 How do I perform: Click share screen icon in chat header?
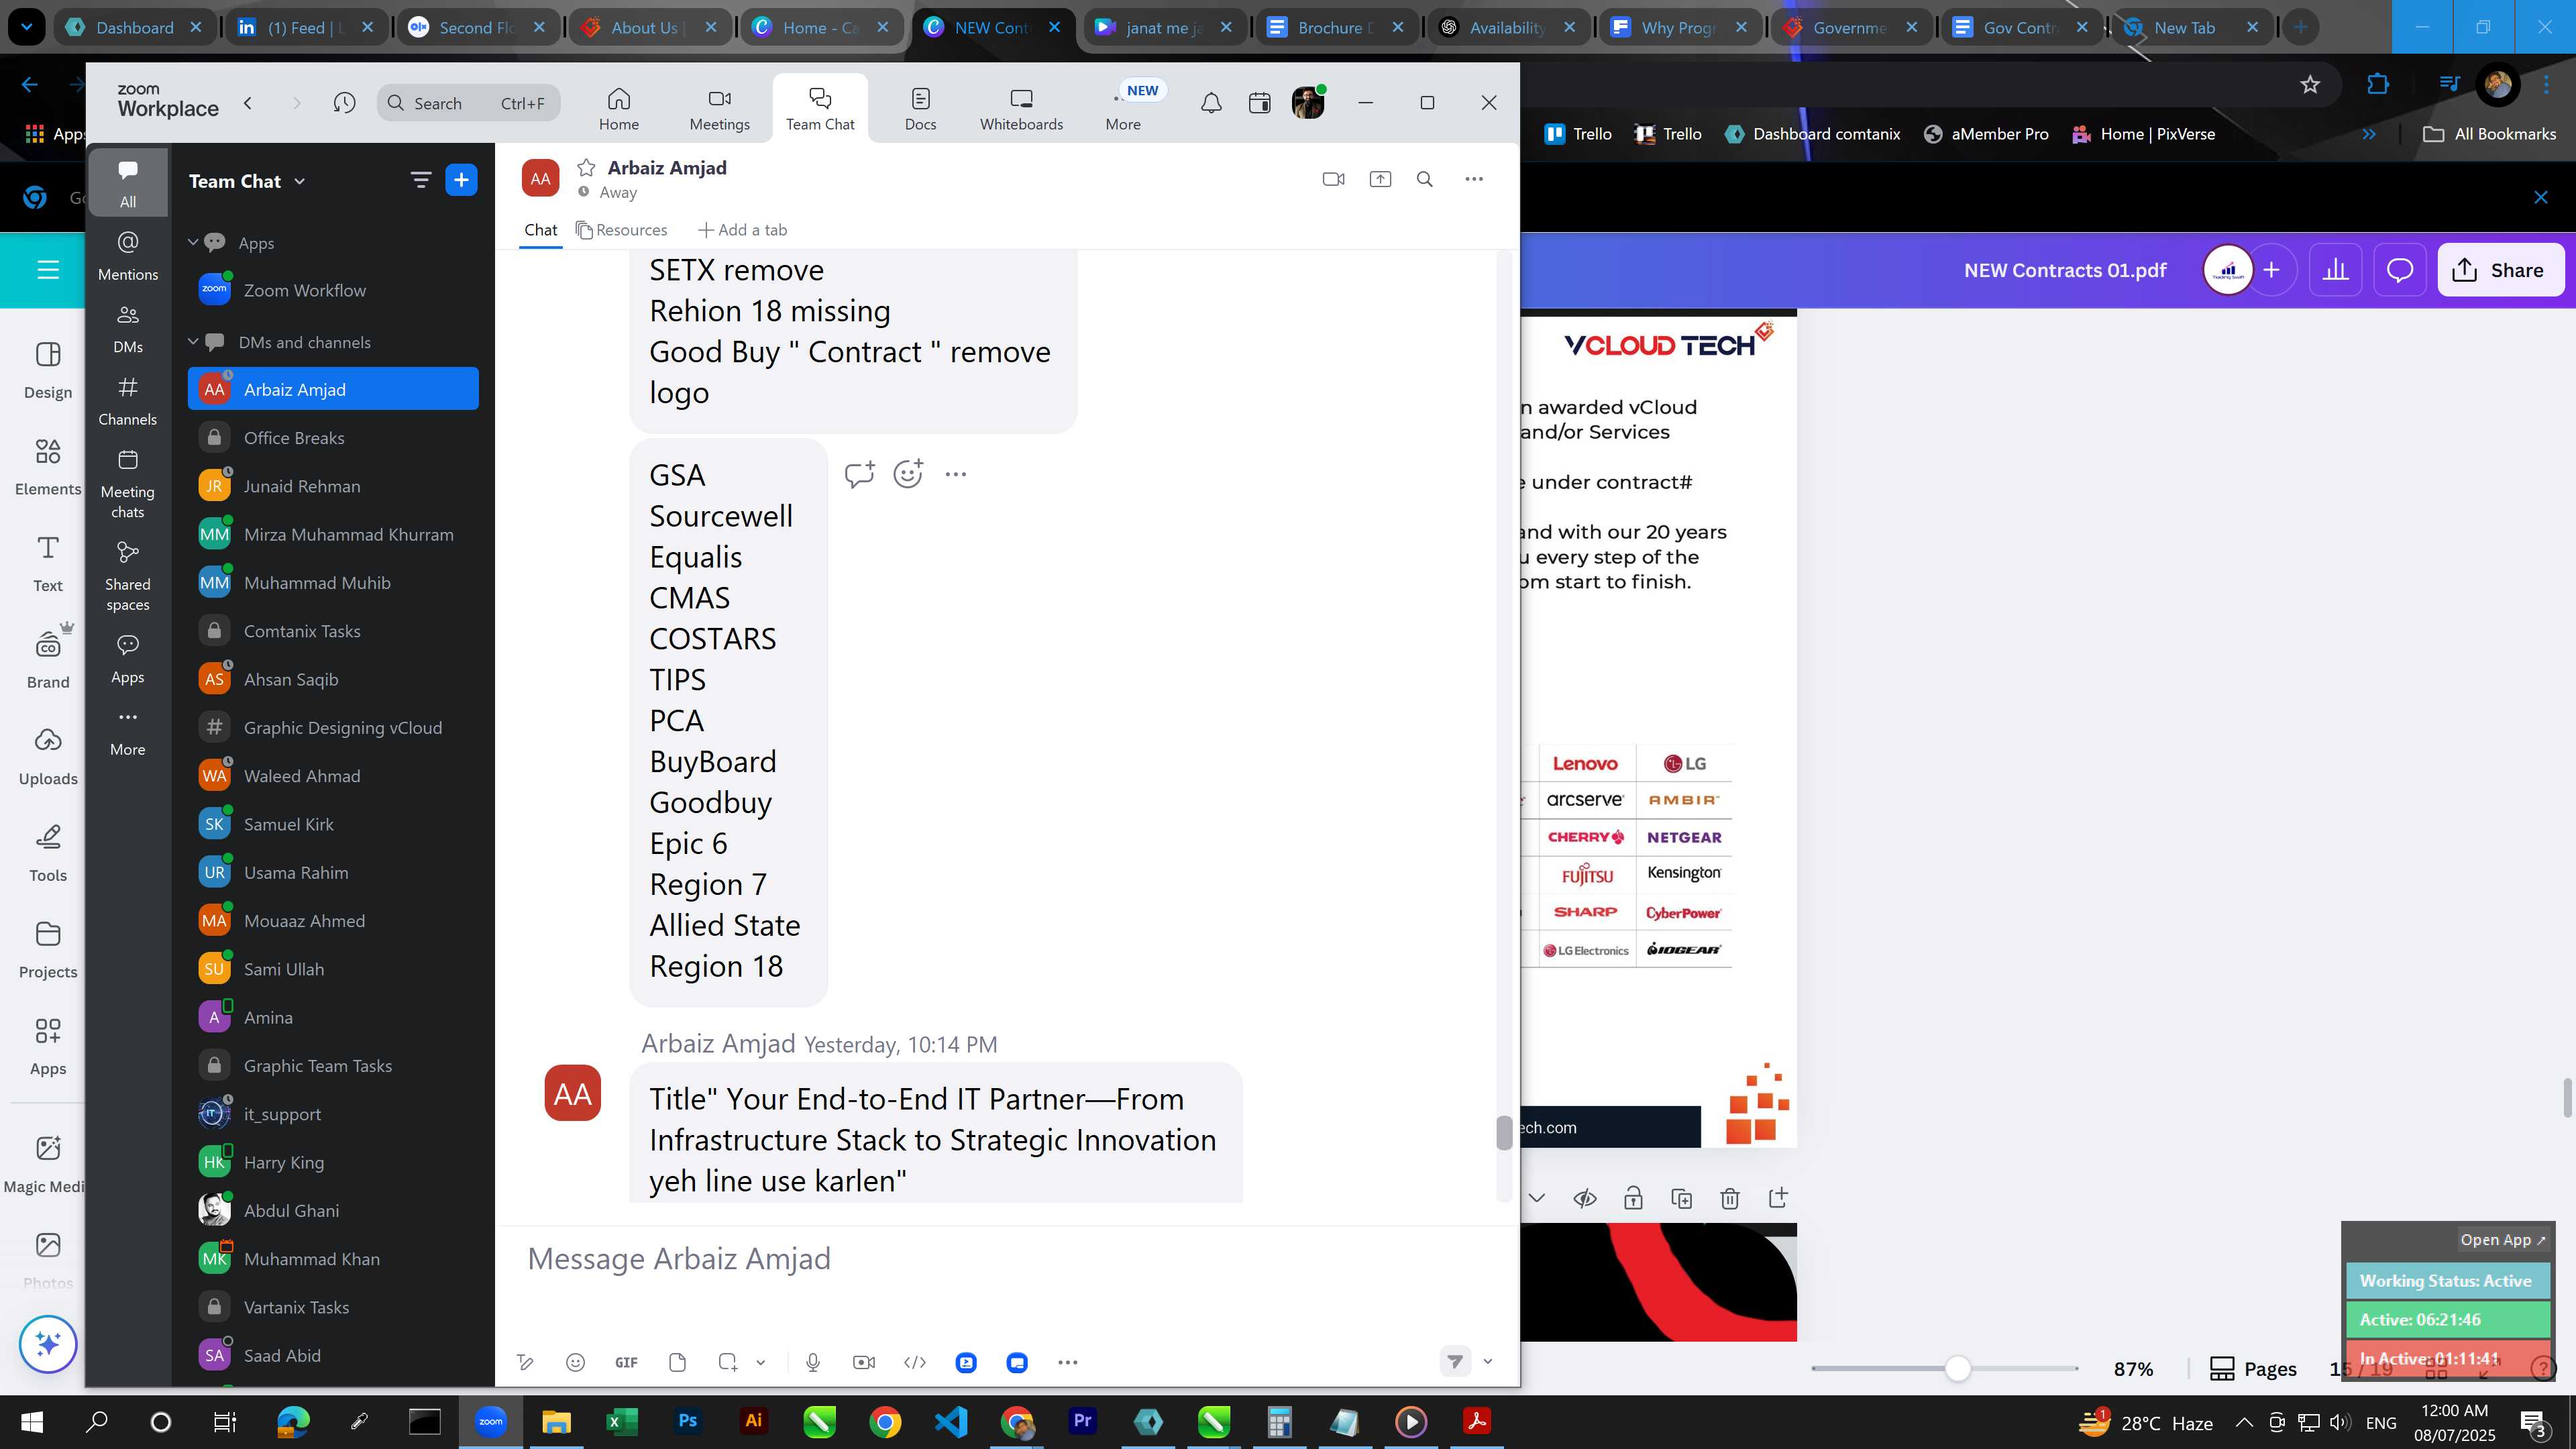[x=1380, y=179]
